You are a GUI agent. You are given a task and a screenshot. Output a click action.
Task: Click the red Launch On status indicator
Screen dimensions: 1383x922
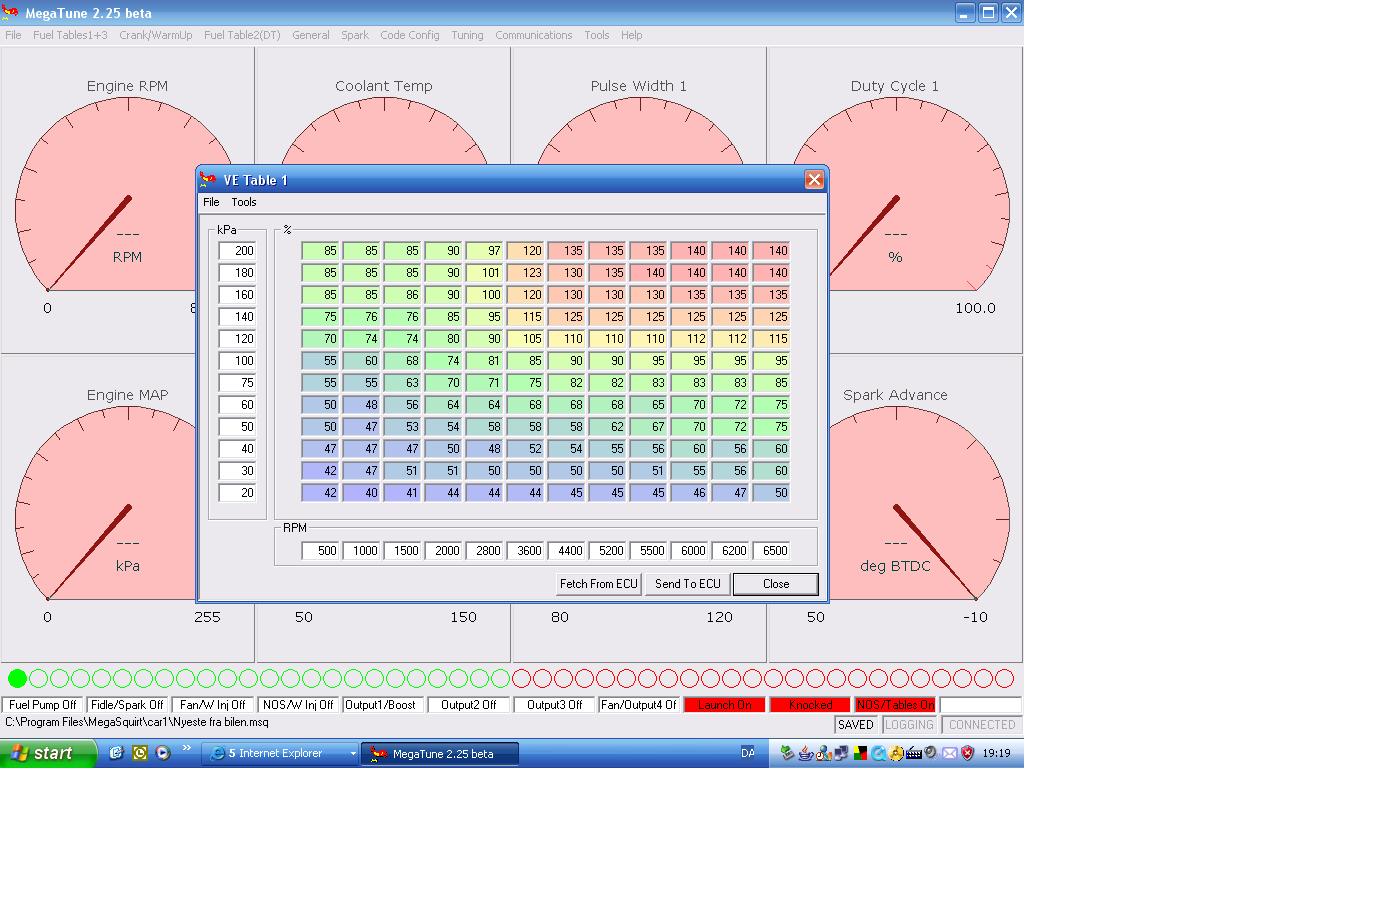(x=725, y=705)
